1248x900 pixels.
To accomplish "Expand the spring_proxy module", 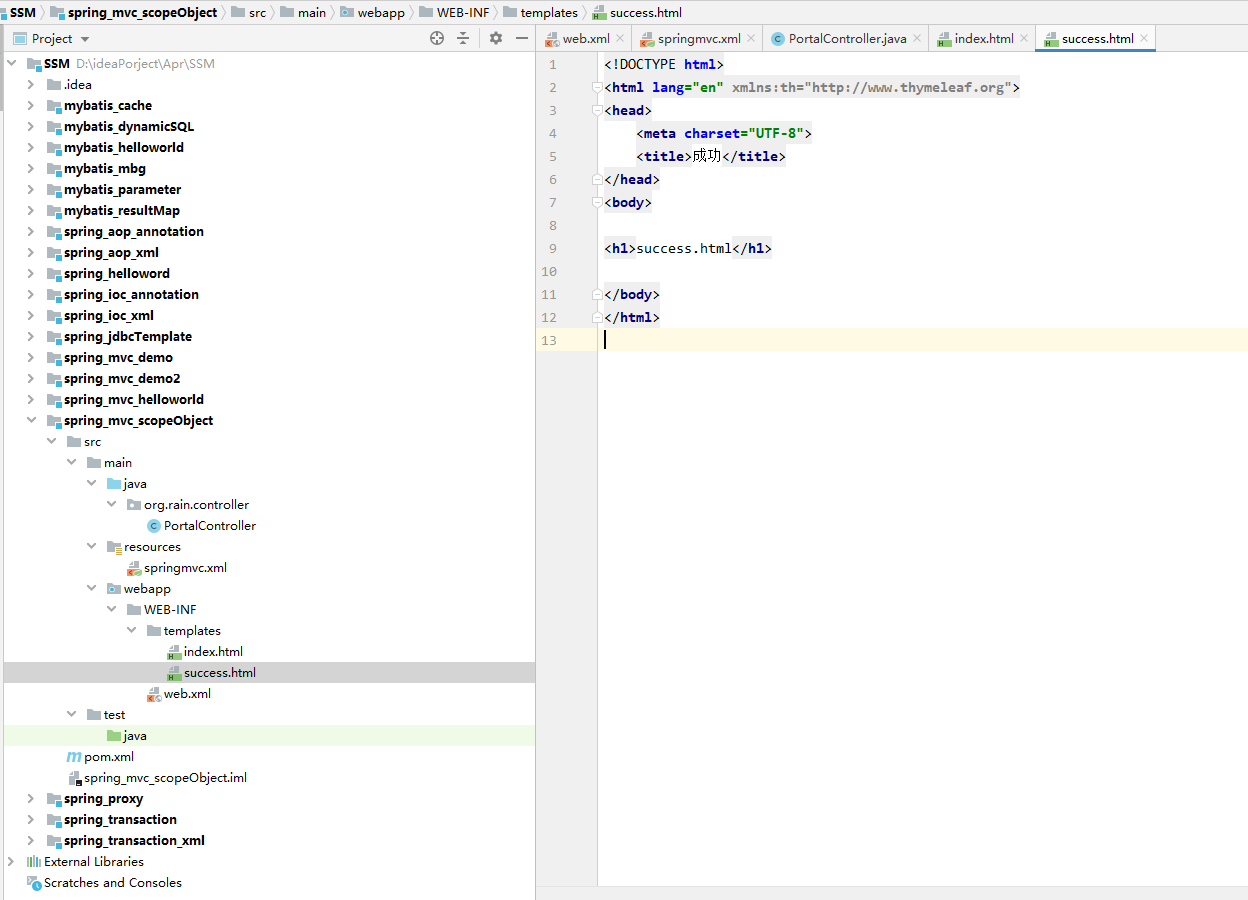I will coord(31,799).
